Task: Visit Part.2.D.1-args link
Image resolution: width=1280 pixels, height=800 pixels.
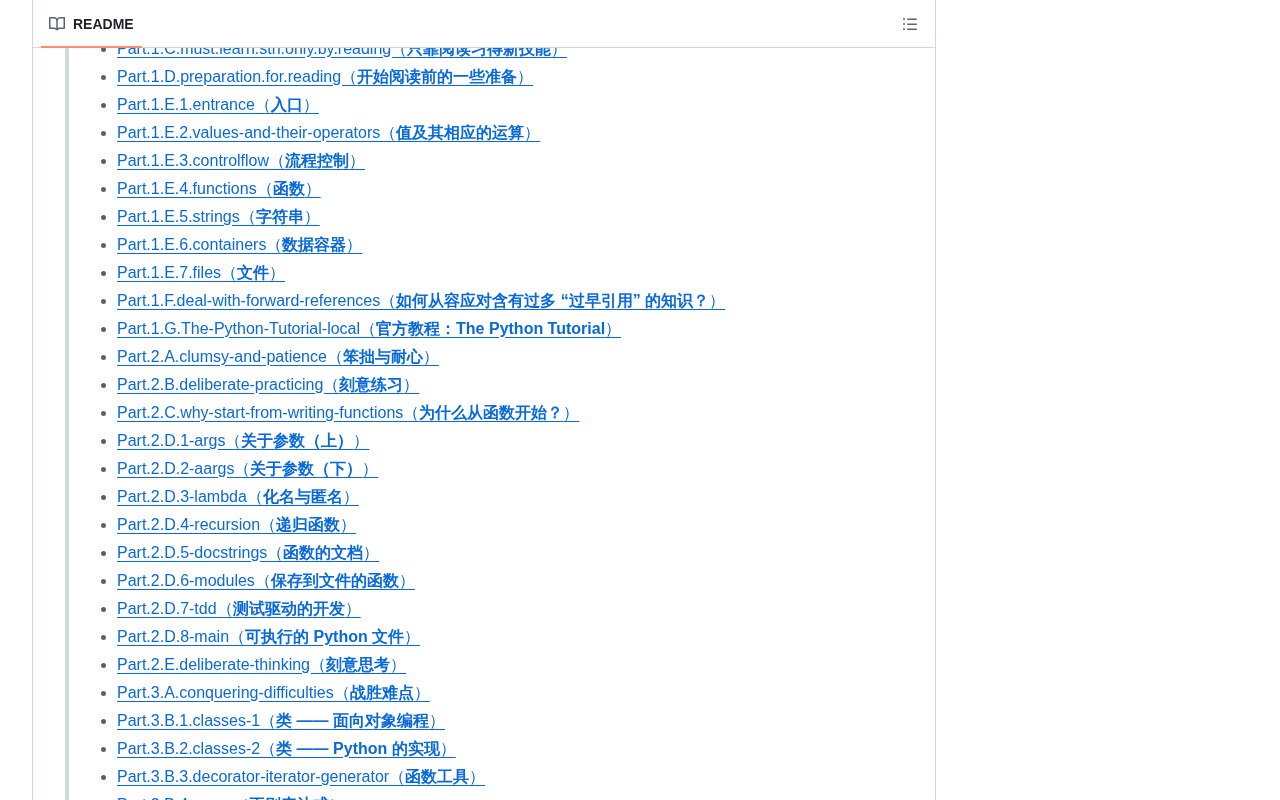Action: pos(243,441)
